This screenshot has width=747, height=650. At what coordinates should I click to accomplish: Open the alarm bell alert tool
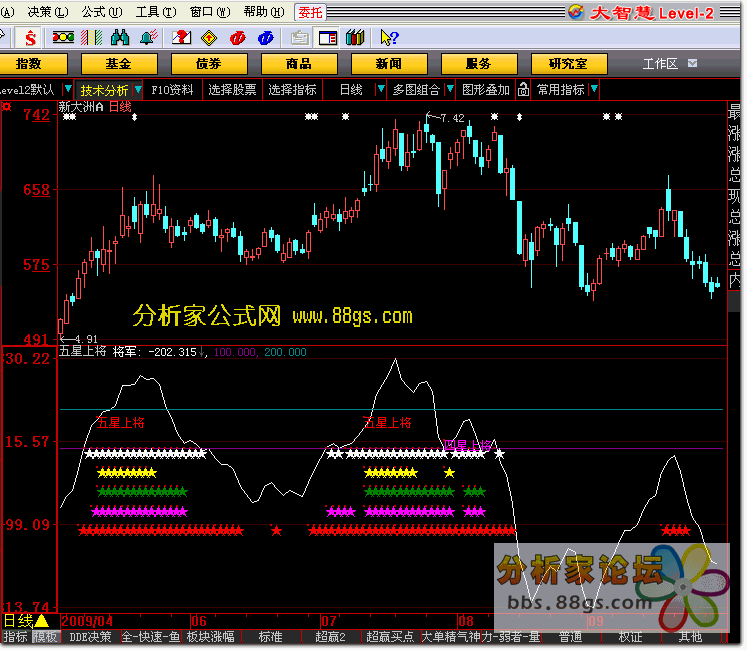pos(149,37)
